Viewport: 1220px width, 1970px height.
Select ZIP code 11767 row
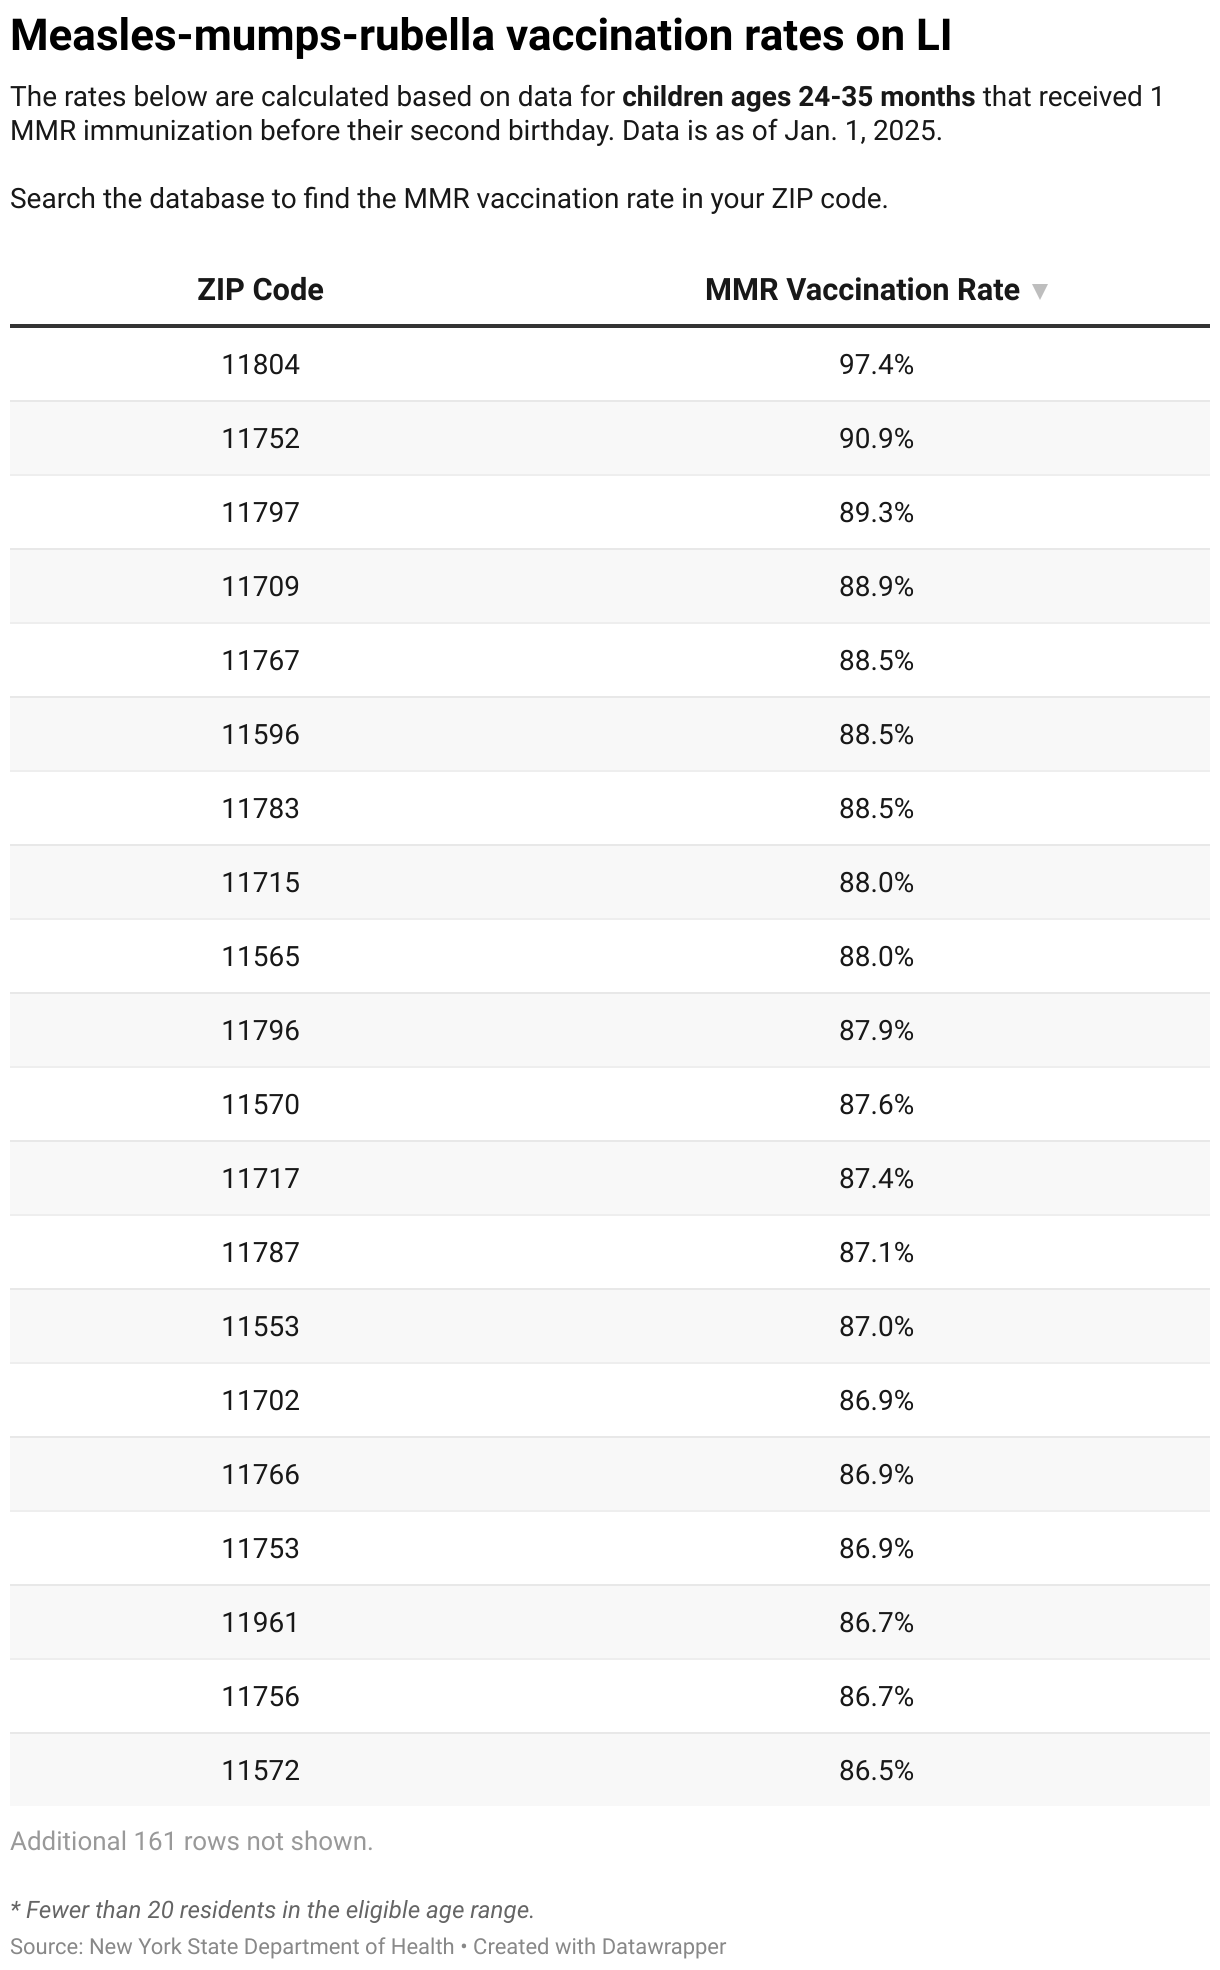pyautogui.click(x=610, y=661)
